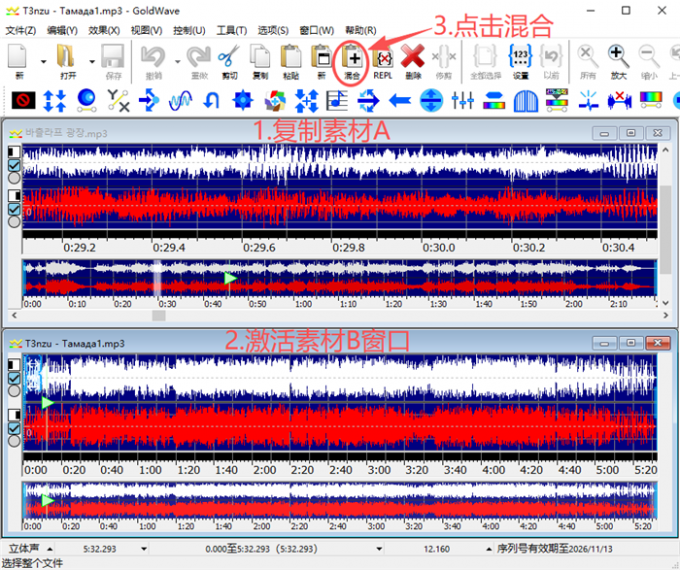Uncheck the left channel checkbox in top window
This screenshot has height=570, width=680.
(x=14, y=165)
